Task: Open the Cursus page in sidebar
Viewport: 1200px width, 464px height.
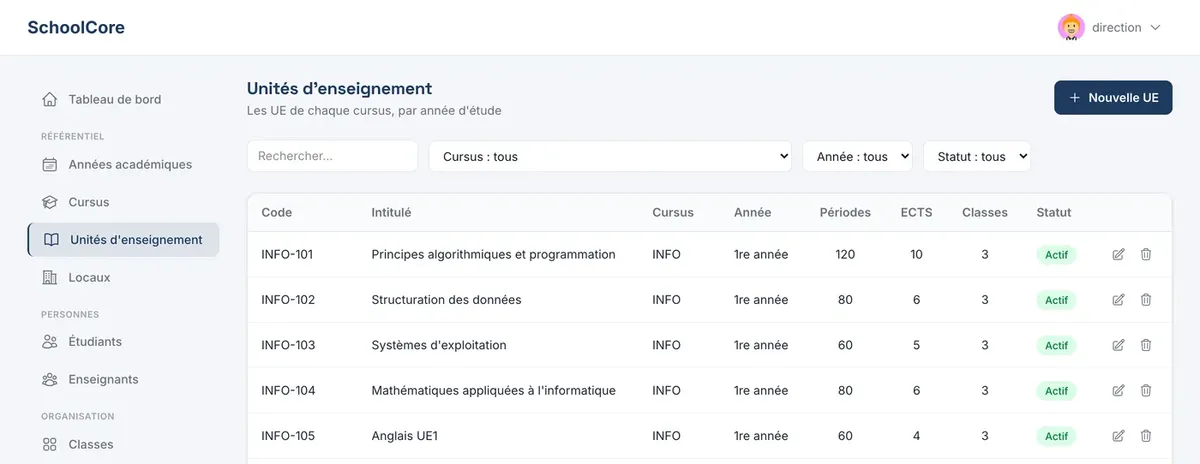Action: click(x=123, y=202)
